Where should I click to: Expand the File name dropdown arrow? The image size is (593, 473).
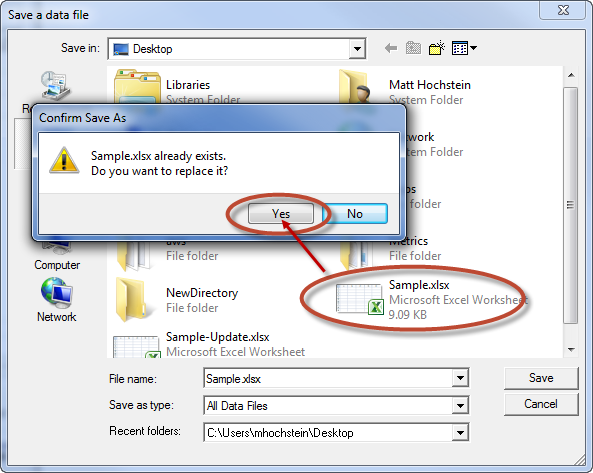[x=460, y=378]
